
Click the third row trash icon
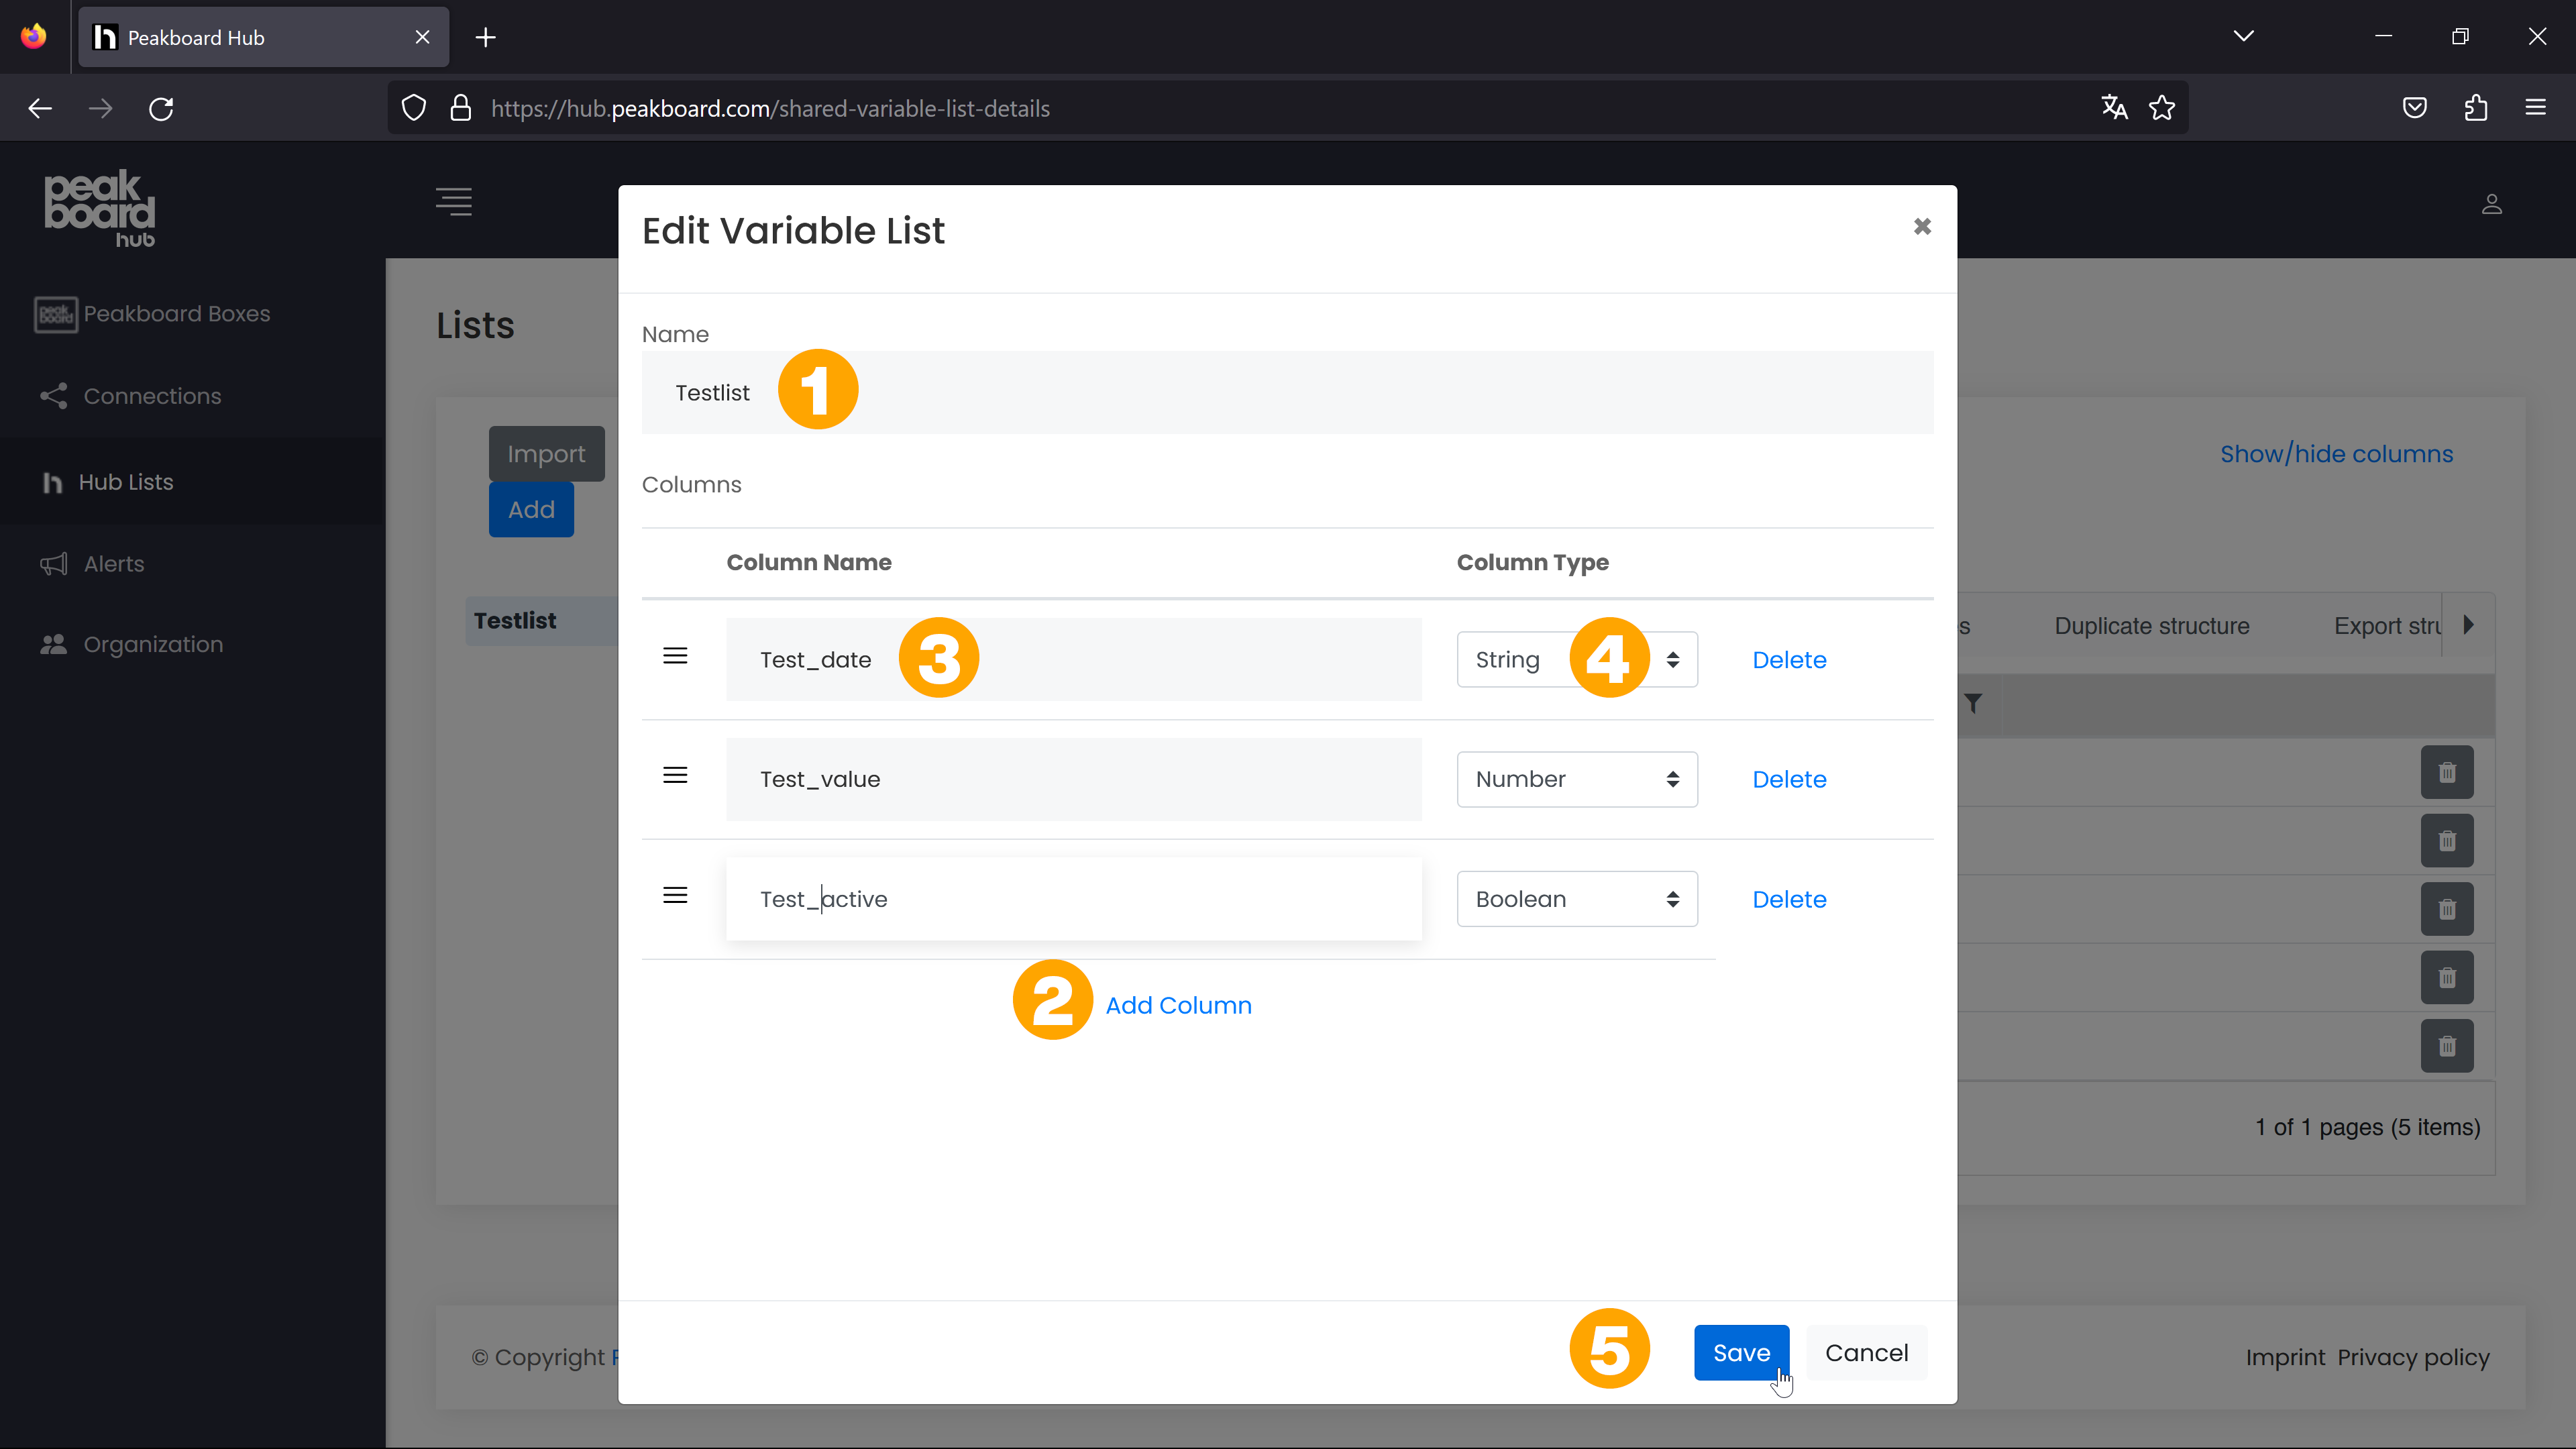click(2446, 909)
